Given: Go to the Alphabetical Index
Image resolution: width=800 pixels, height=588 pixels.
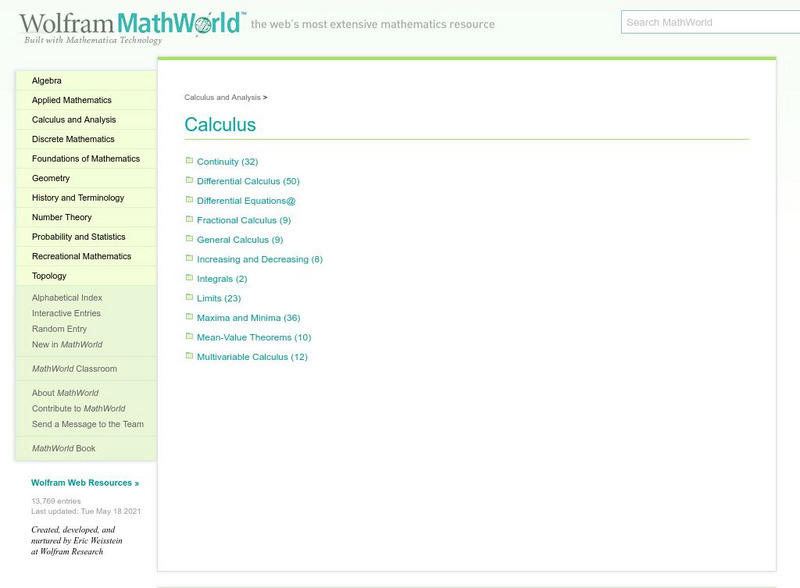Looking at the screenshot, I should coord(67,298).
